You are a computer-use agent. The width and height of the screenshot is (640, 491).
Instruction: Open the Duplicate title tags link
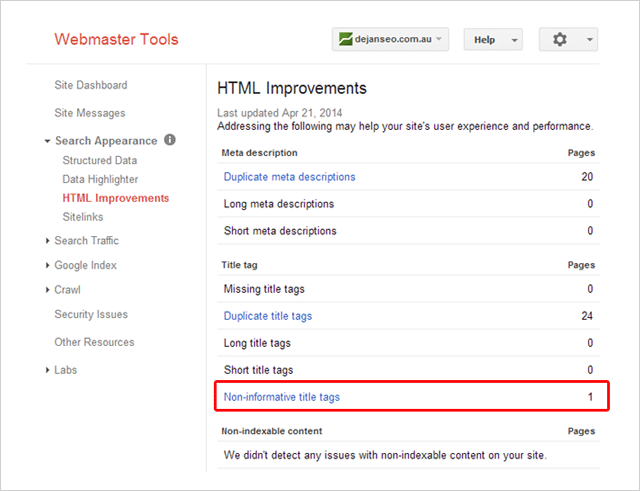(x=267, y=316)
